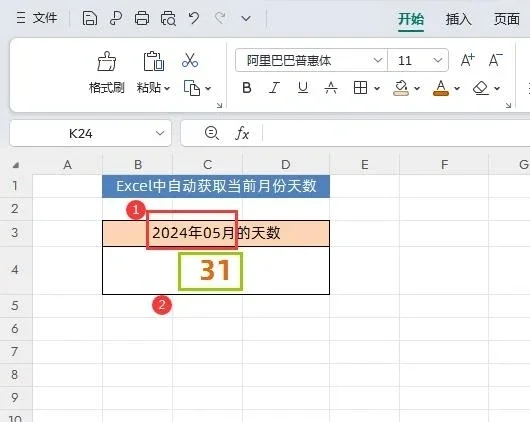530x422 pixels.
Task: Click the Undo arrow
Action: click(194, 18)
